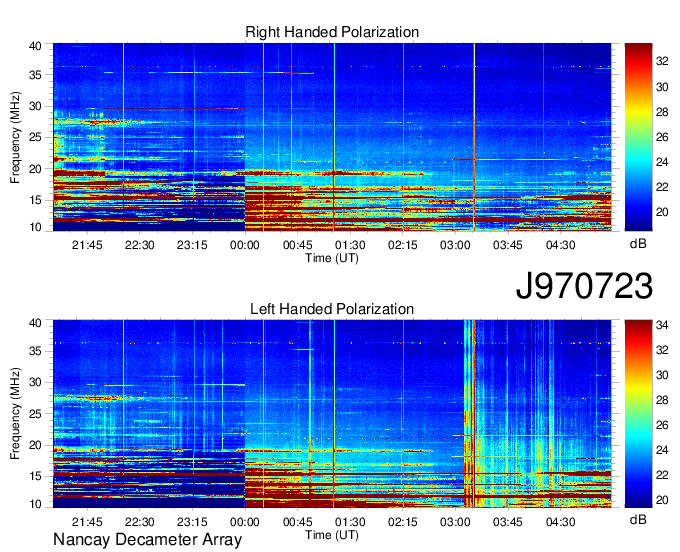680x552 pixels.
Task: Click the 21:45 time tick under Right Handed plot
Action: tap(87, 245)
